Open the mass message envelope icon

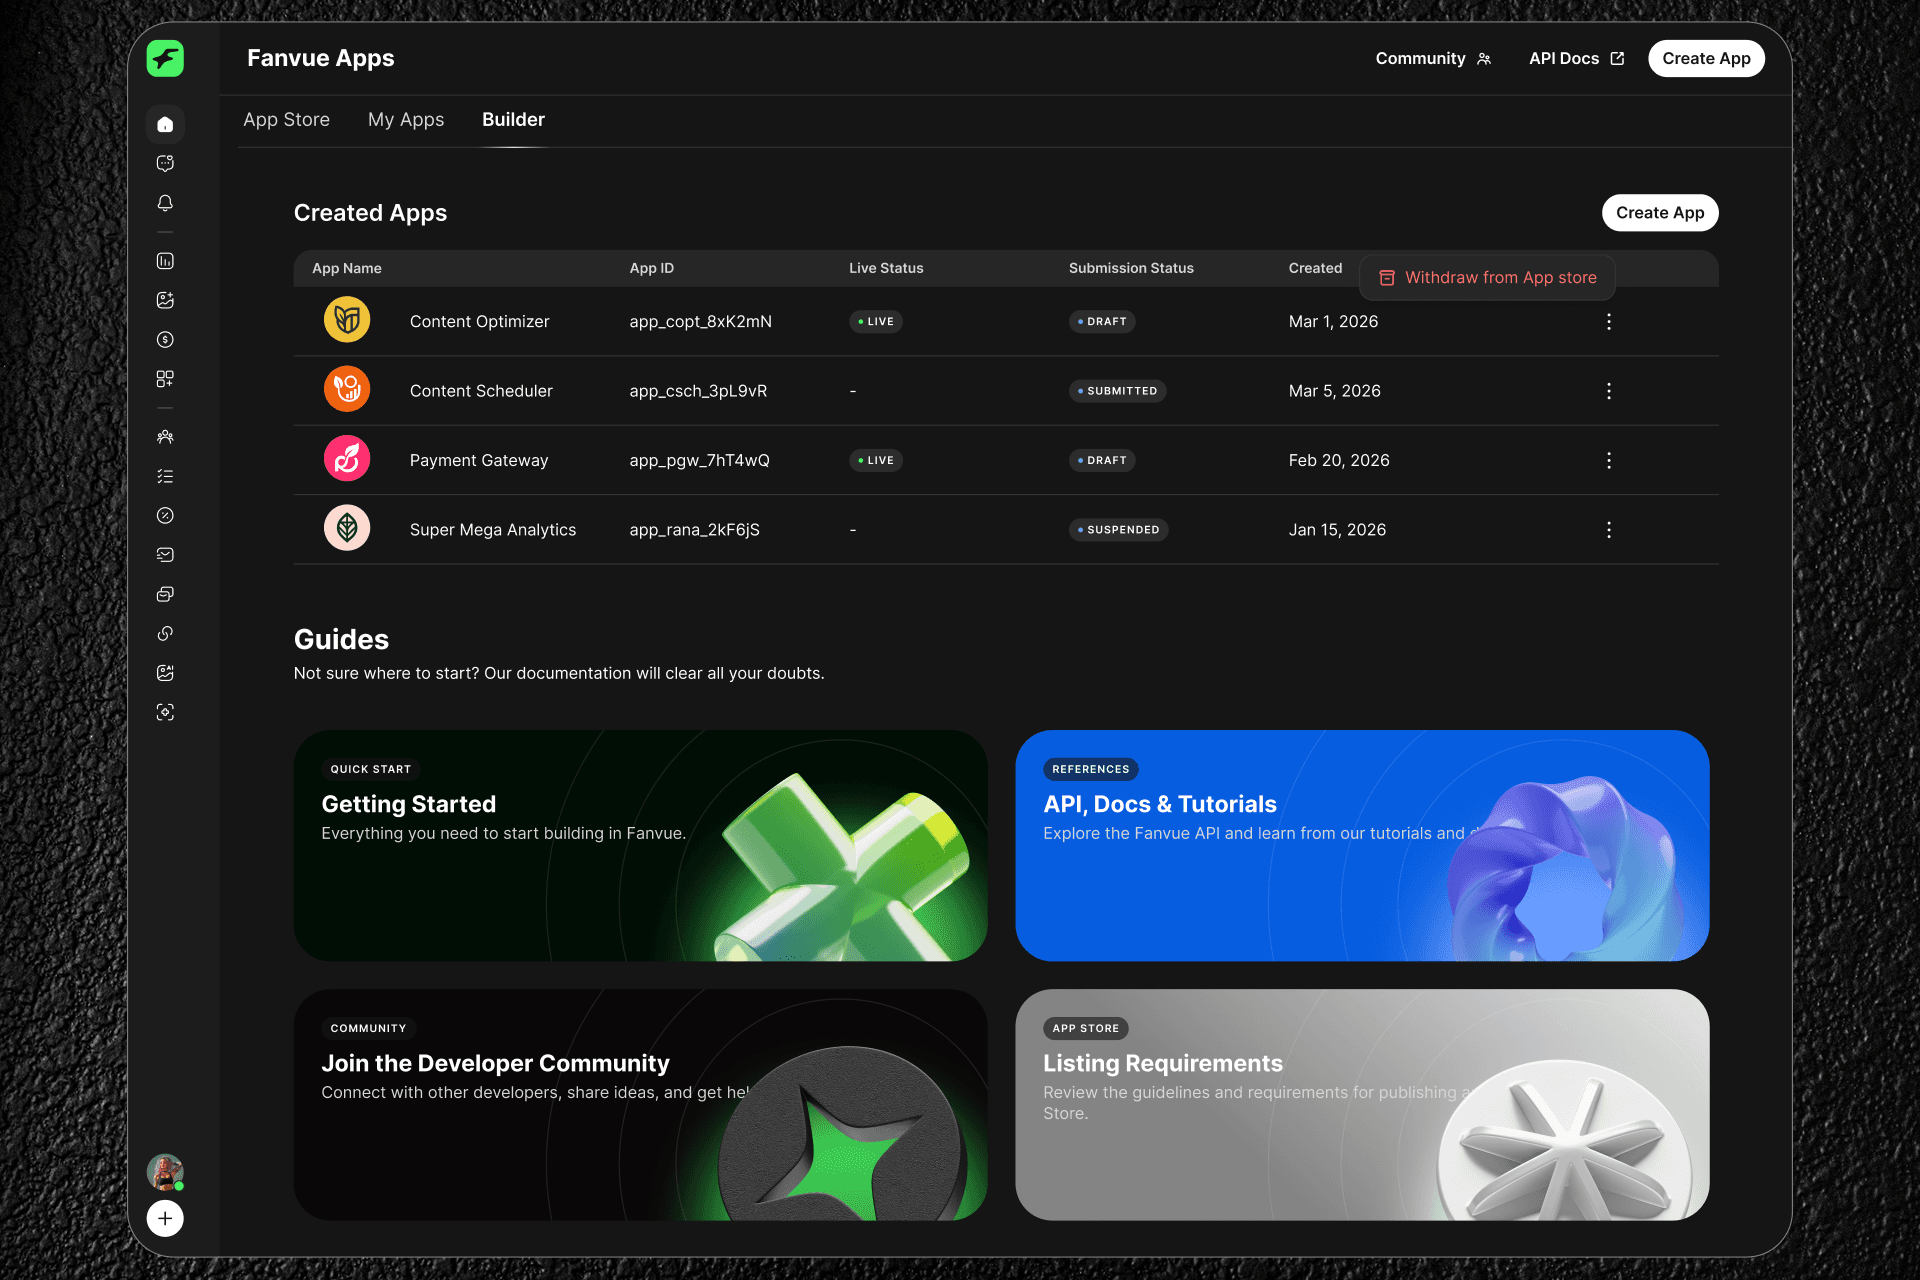pos(165,555)
